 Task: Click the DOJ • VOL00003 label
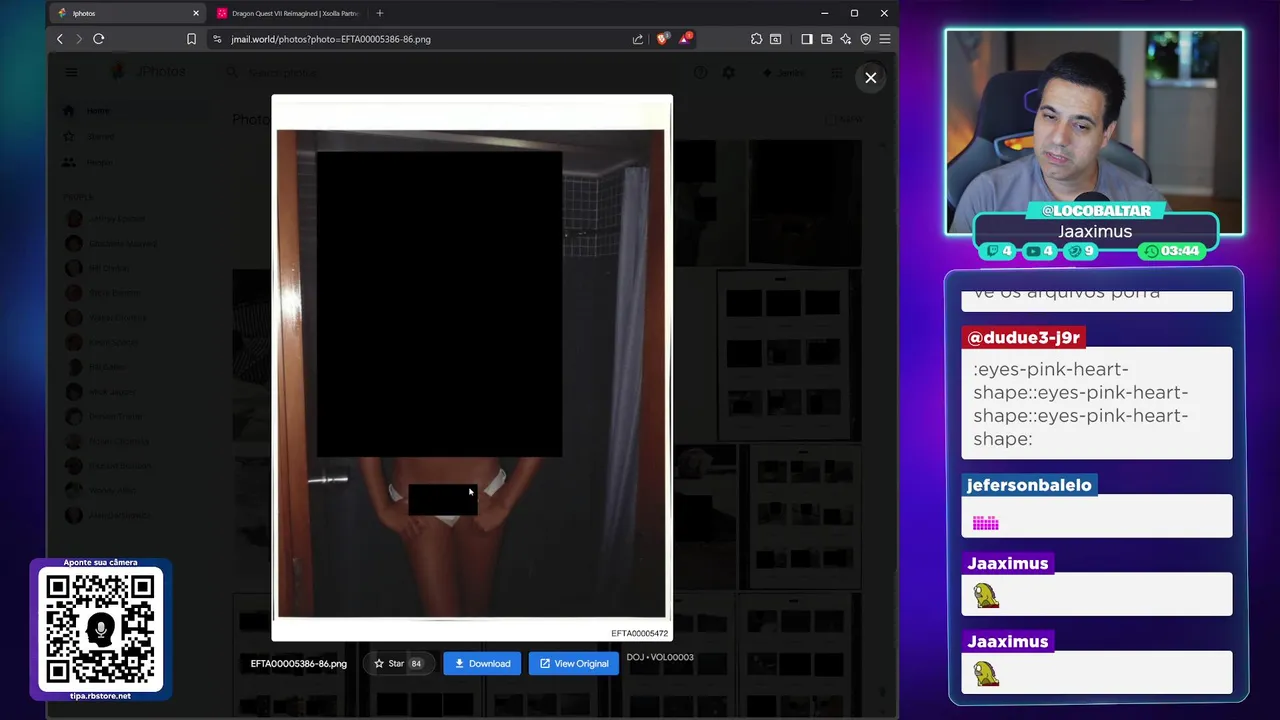(x=660, y=657)
